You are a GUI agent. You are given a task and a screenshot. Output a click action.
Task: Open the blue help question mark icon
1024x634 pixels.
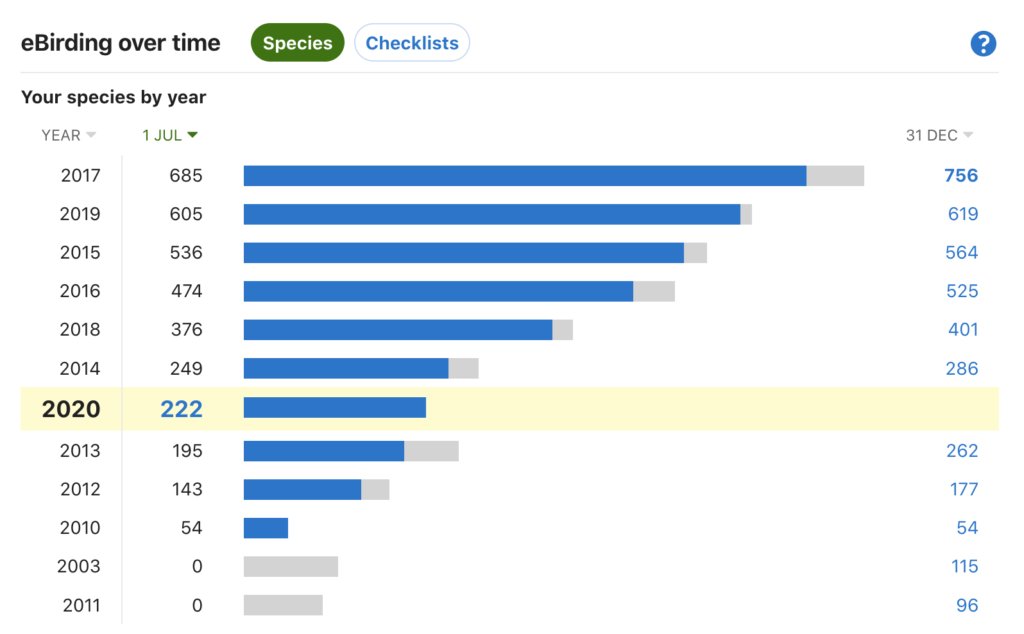tap(983, 44)
